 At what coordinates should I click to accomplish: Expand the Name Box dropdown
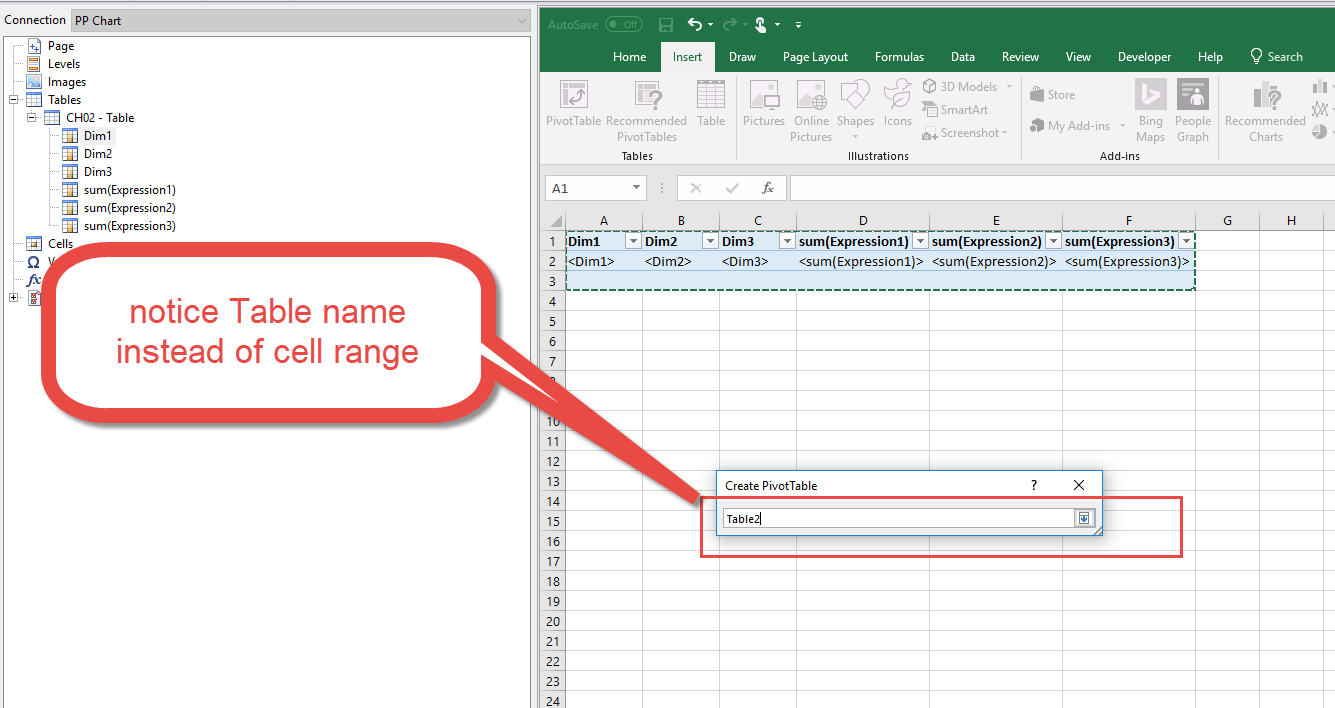click(x=637, y=188)
